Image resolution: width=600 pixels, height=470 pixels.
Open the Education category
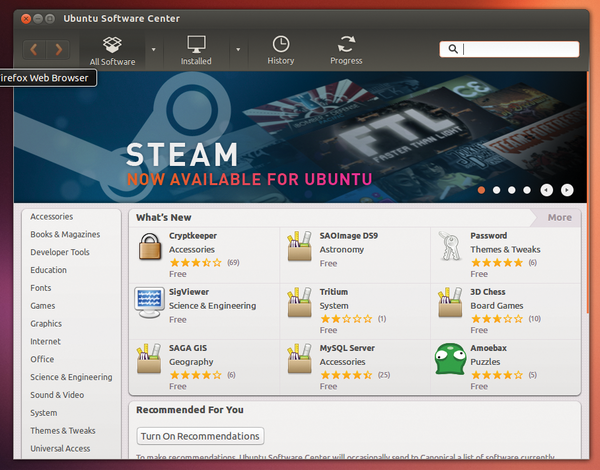click(x=49, y=270)
